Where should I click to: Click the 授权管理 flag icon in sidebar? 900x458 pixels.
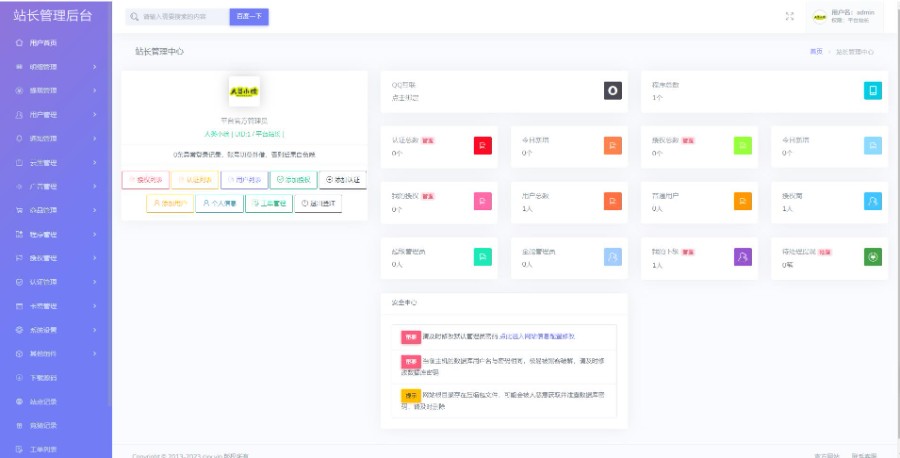point(19,258)
